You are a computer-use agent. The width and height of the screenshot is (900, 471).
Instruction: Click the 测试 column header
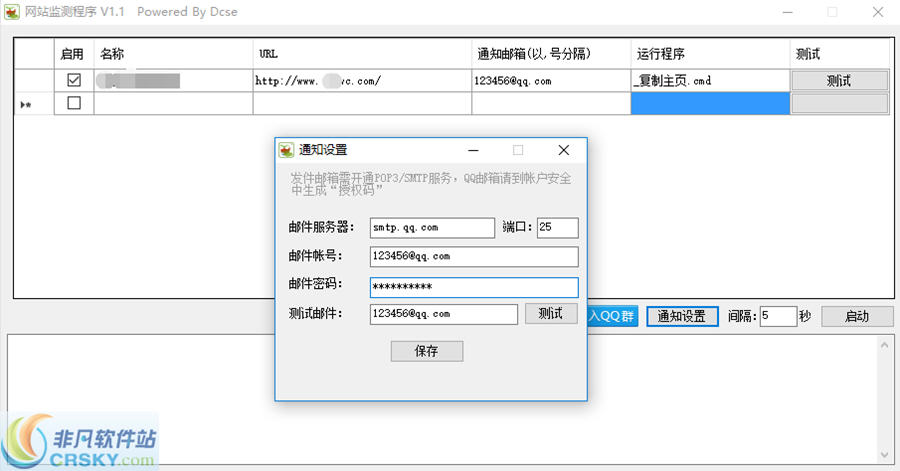point(840,54)
